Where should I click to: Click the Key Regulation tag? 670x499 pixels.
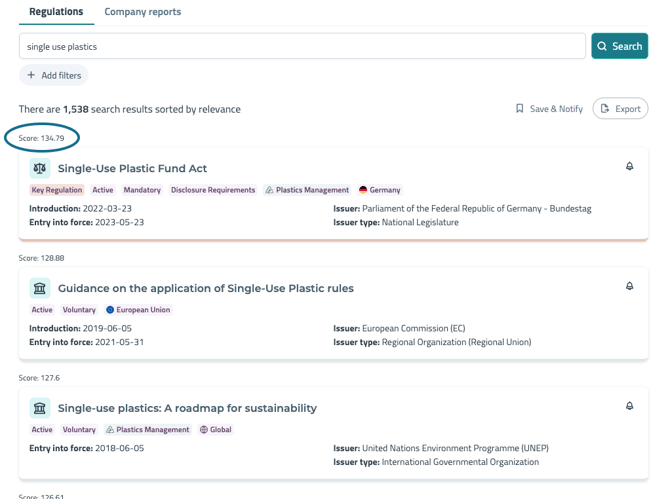57,190
